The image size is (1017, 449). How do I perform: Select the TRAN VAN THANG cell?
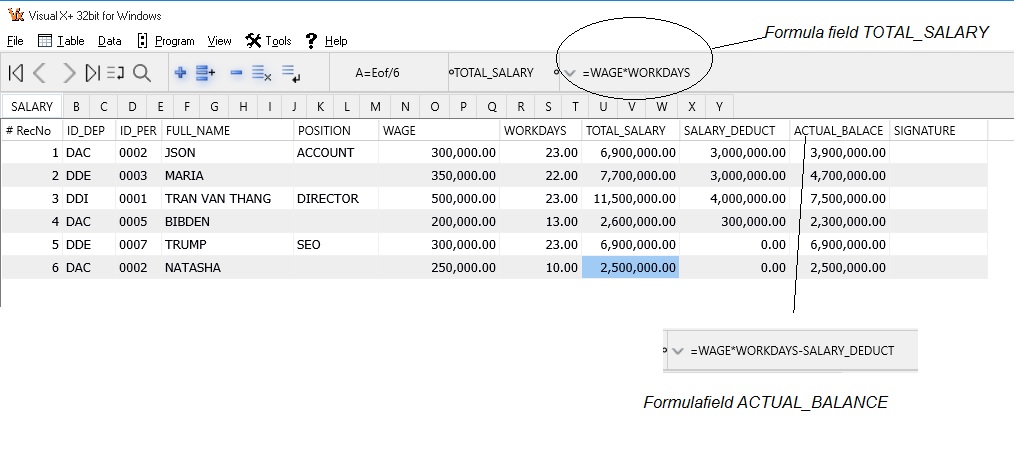pos(228,199)
